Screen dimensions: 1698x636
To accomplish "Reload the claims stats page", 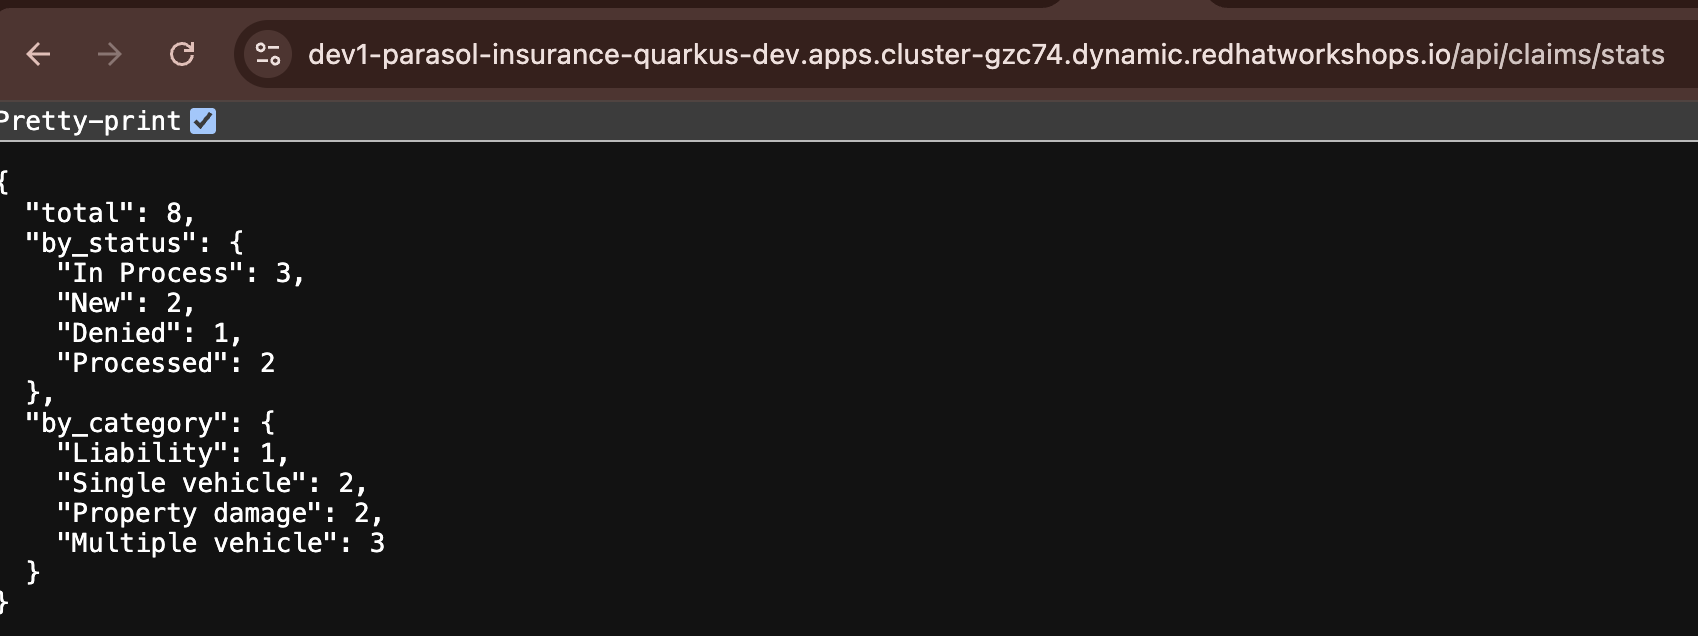I will tap(182, 54).
